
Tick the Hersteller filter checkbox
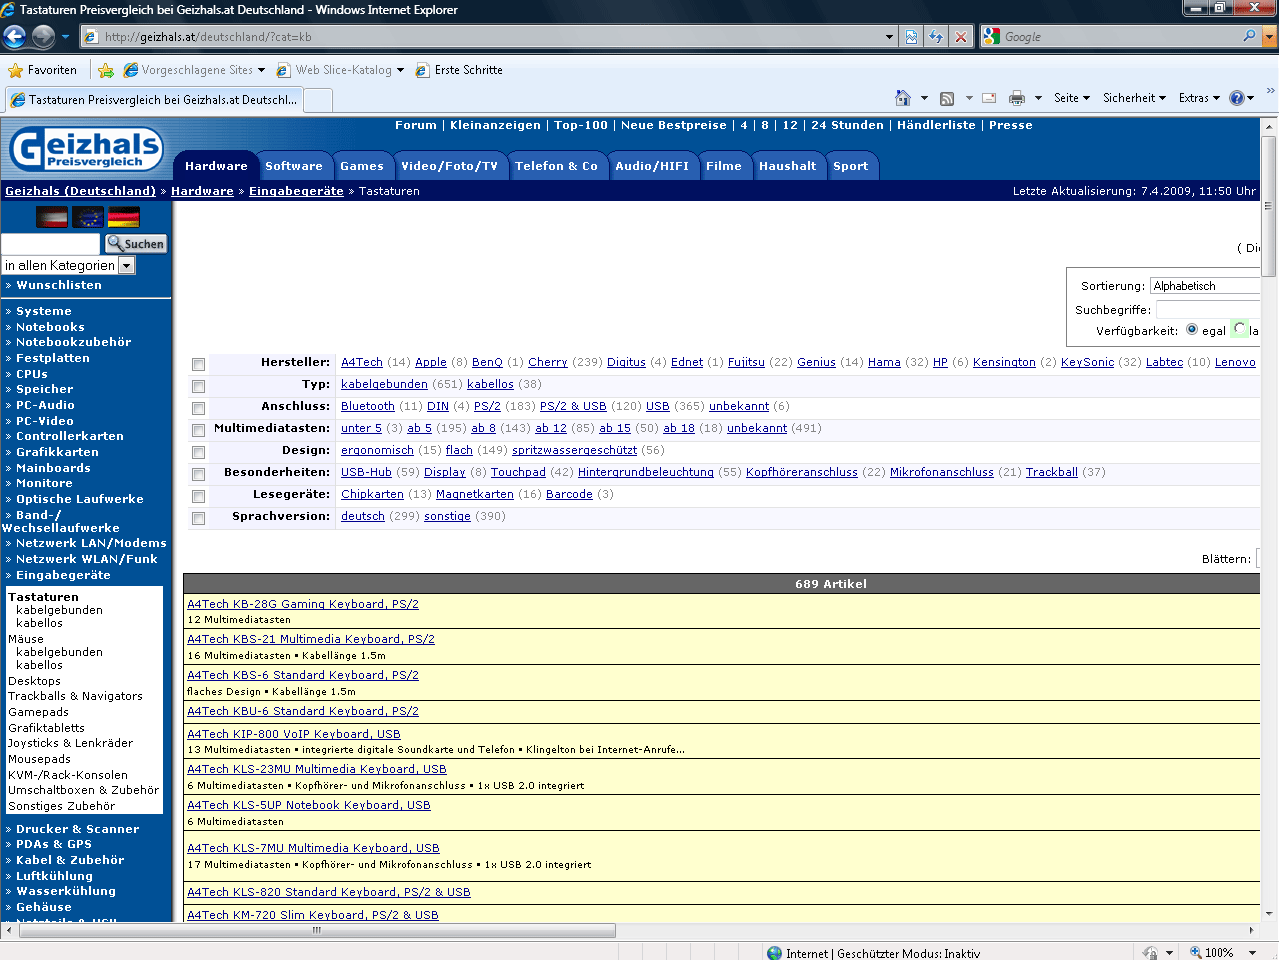coord(198,364)
